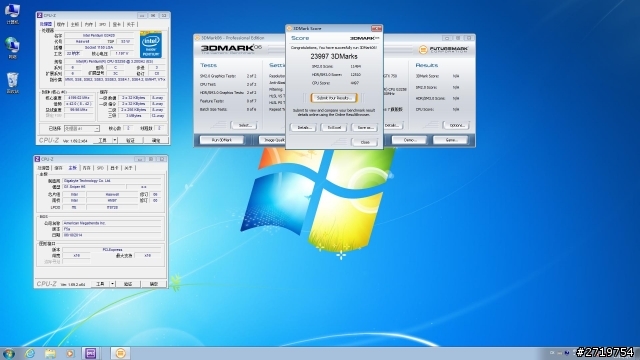This screenshot has width=640, height=360.
Task: Select the 关于 tab in mainboard CPU-Z window
Action: (x=129, y=168)
